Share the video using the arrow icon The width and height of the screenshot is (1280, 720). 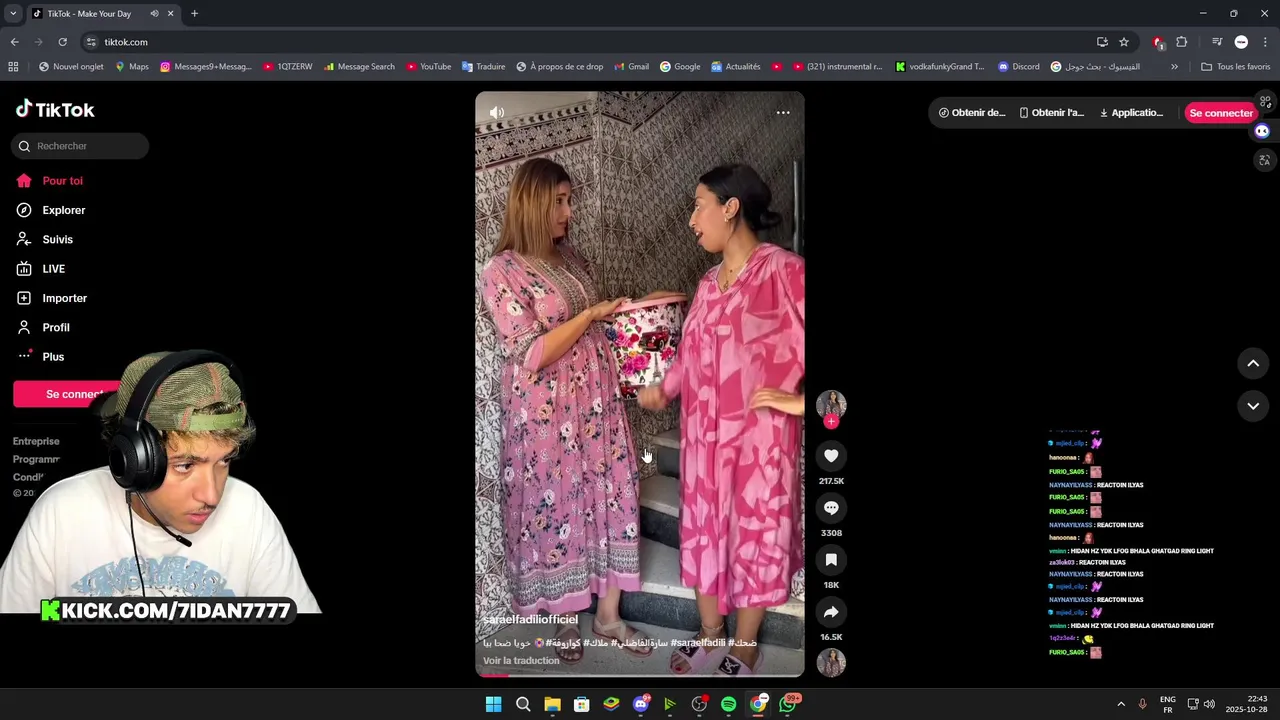click(831, 612)
